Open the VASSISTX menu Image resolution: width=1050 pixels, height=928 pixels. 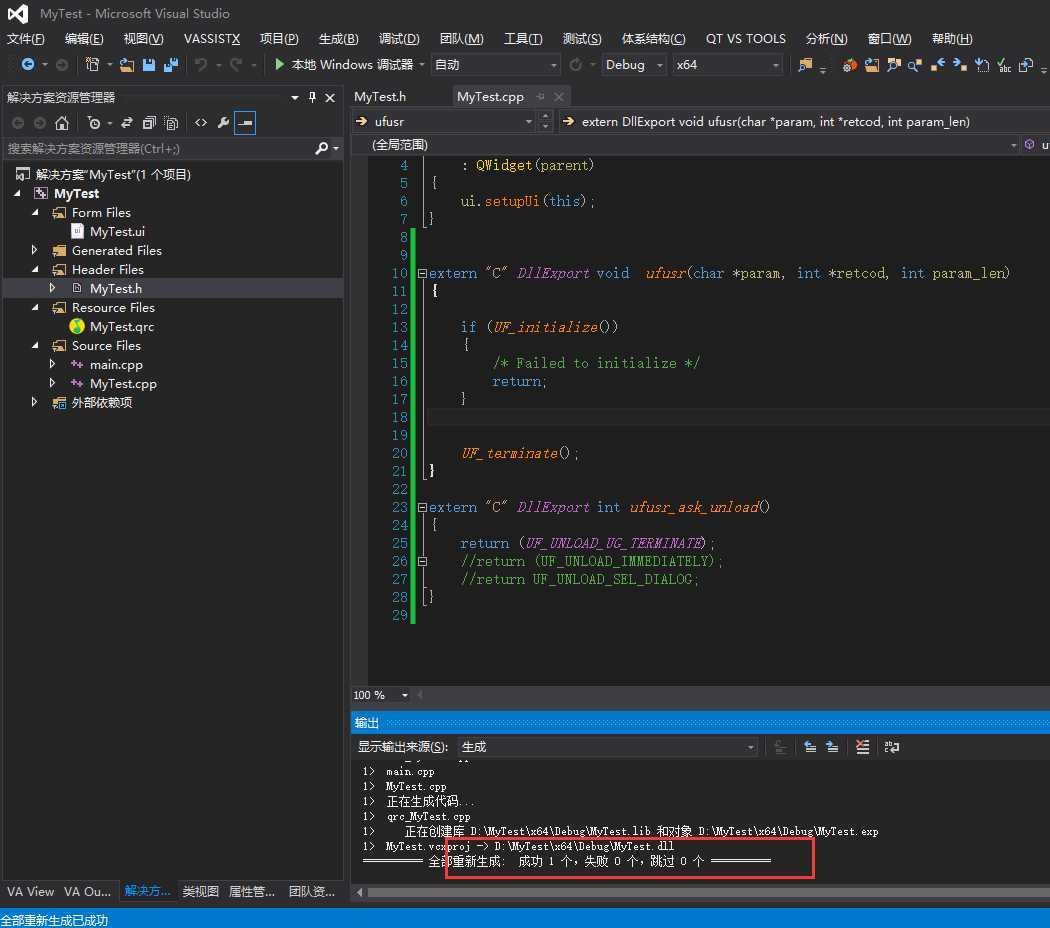pos(212,39)
